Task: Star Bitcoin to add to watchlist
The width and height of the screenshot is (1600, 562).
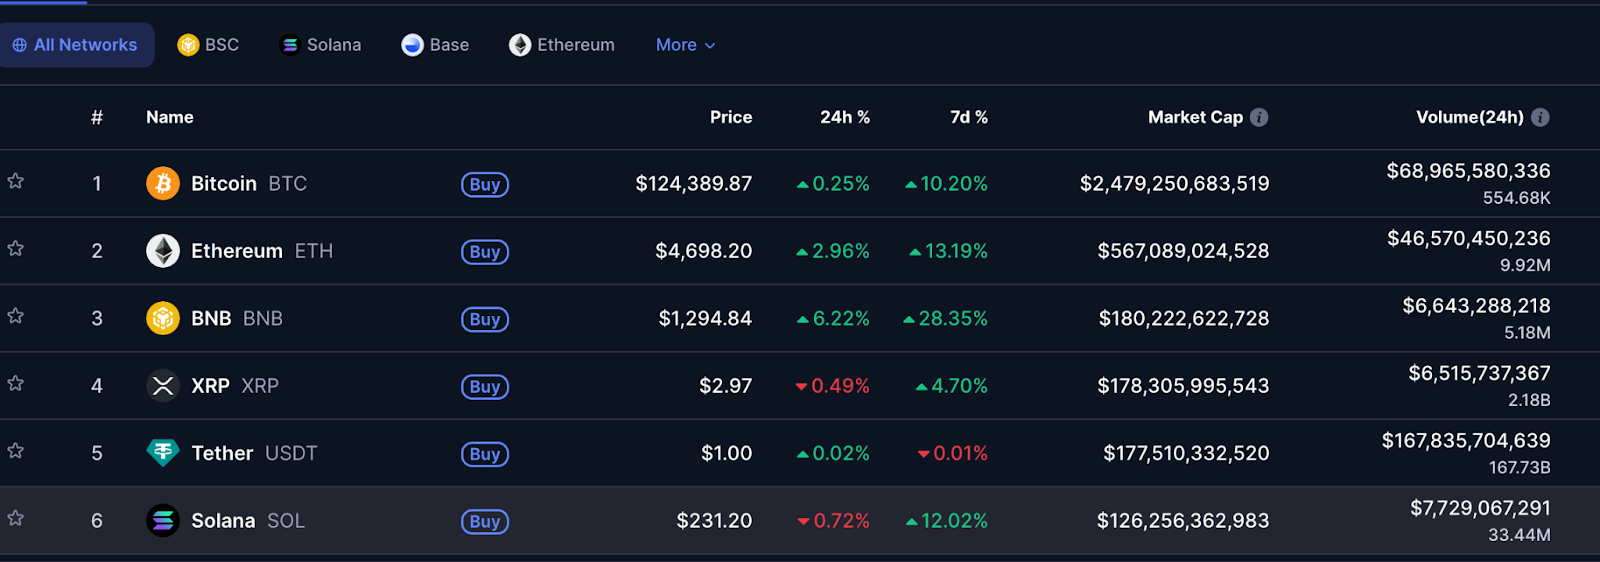Action: pos(16,182)
